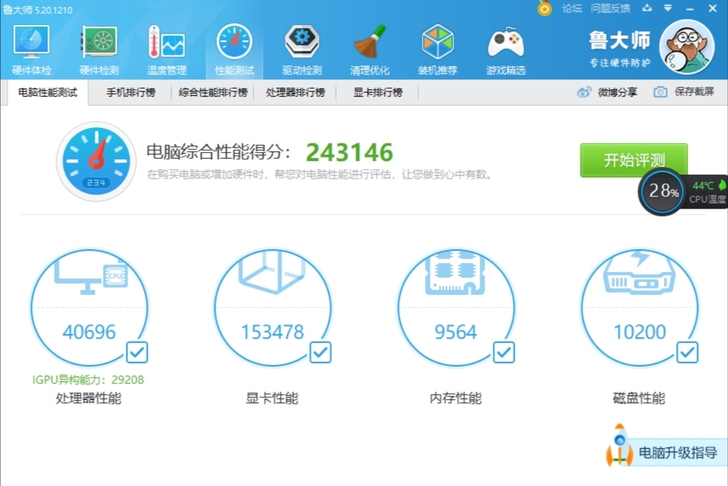Open 电脑升级指导 upgrade guide
This screenshot has width=728, height=486.
point(678,453)
